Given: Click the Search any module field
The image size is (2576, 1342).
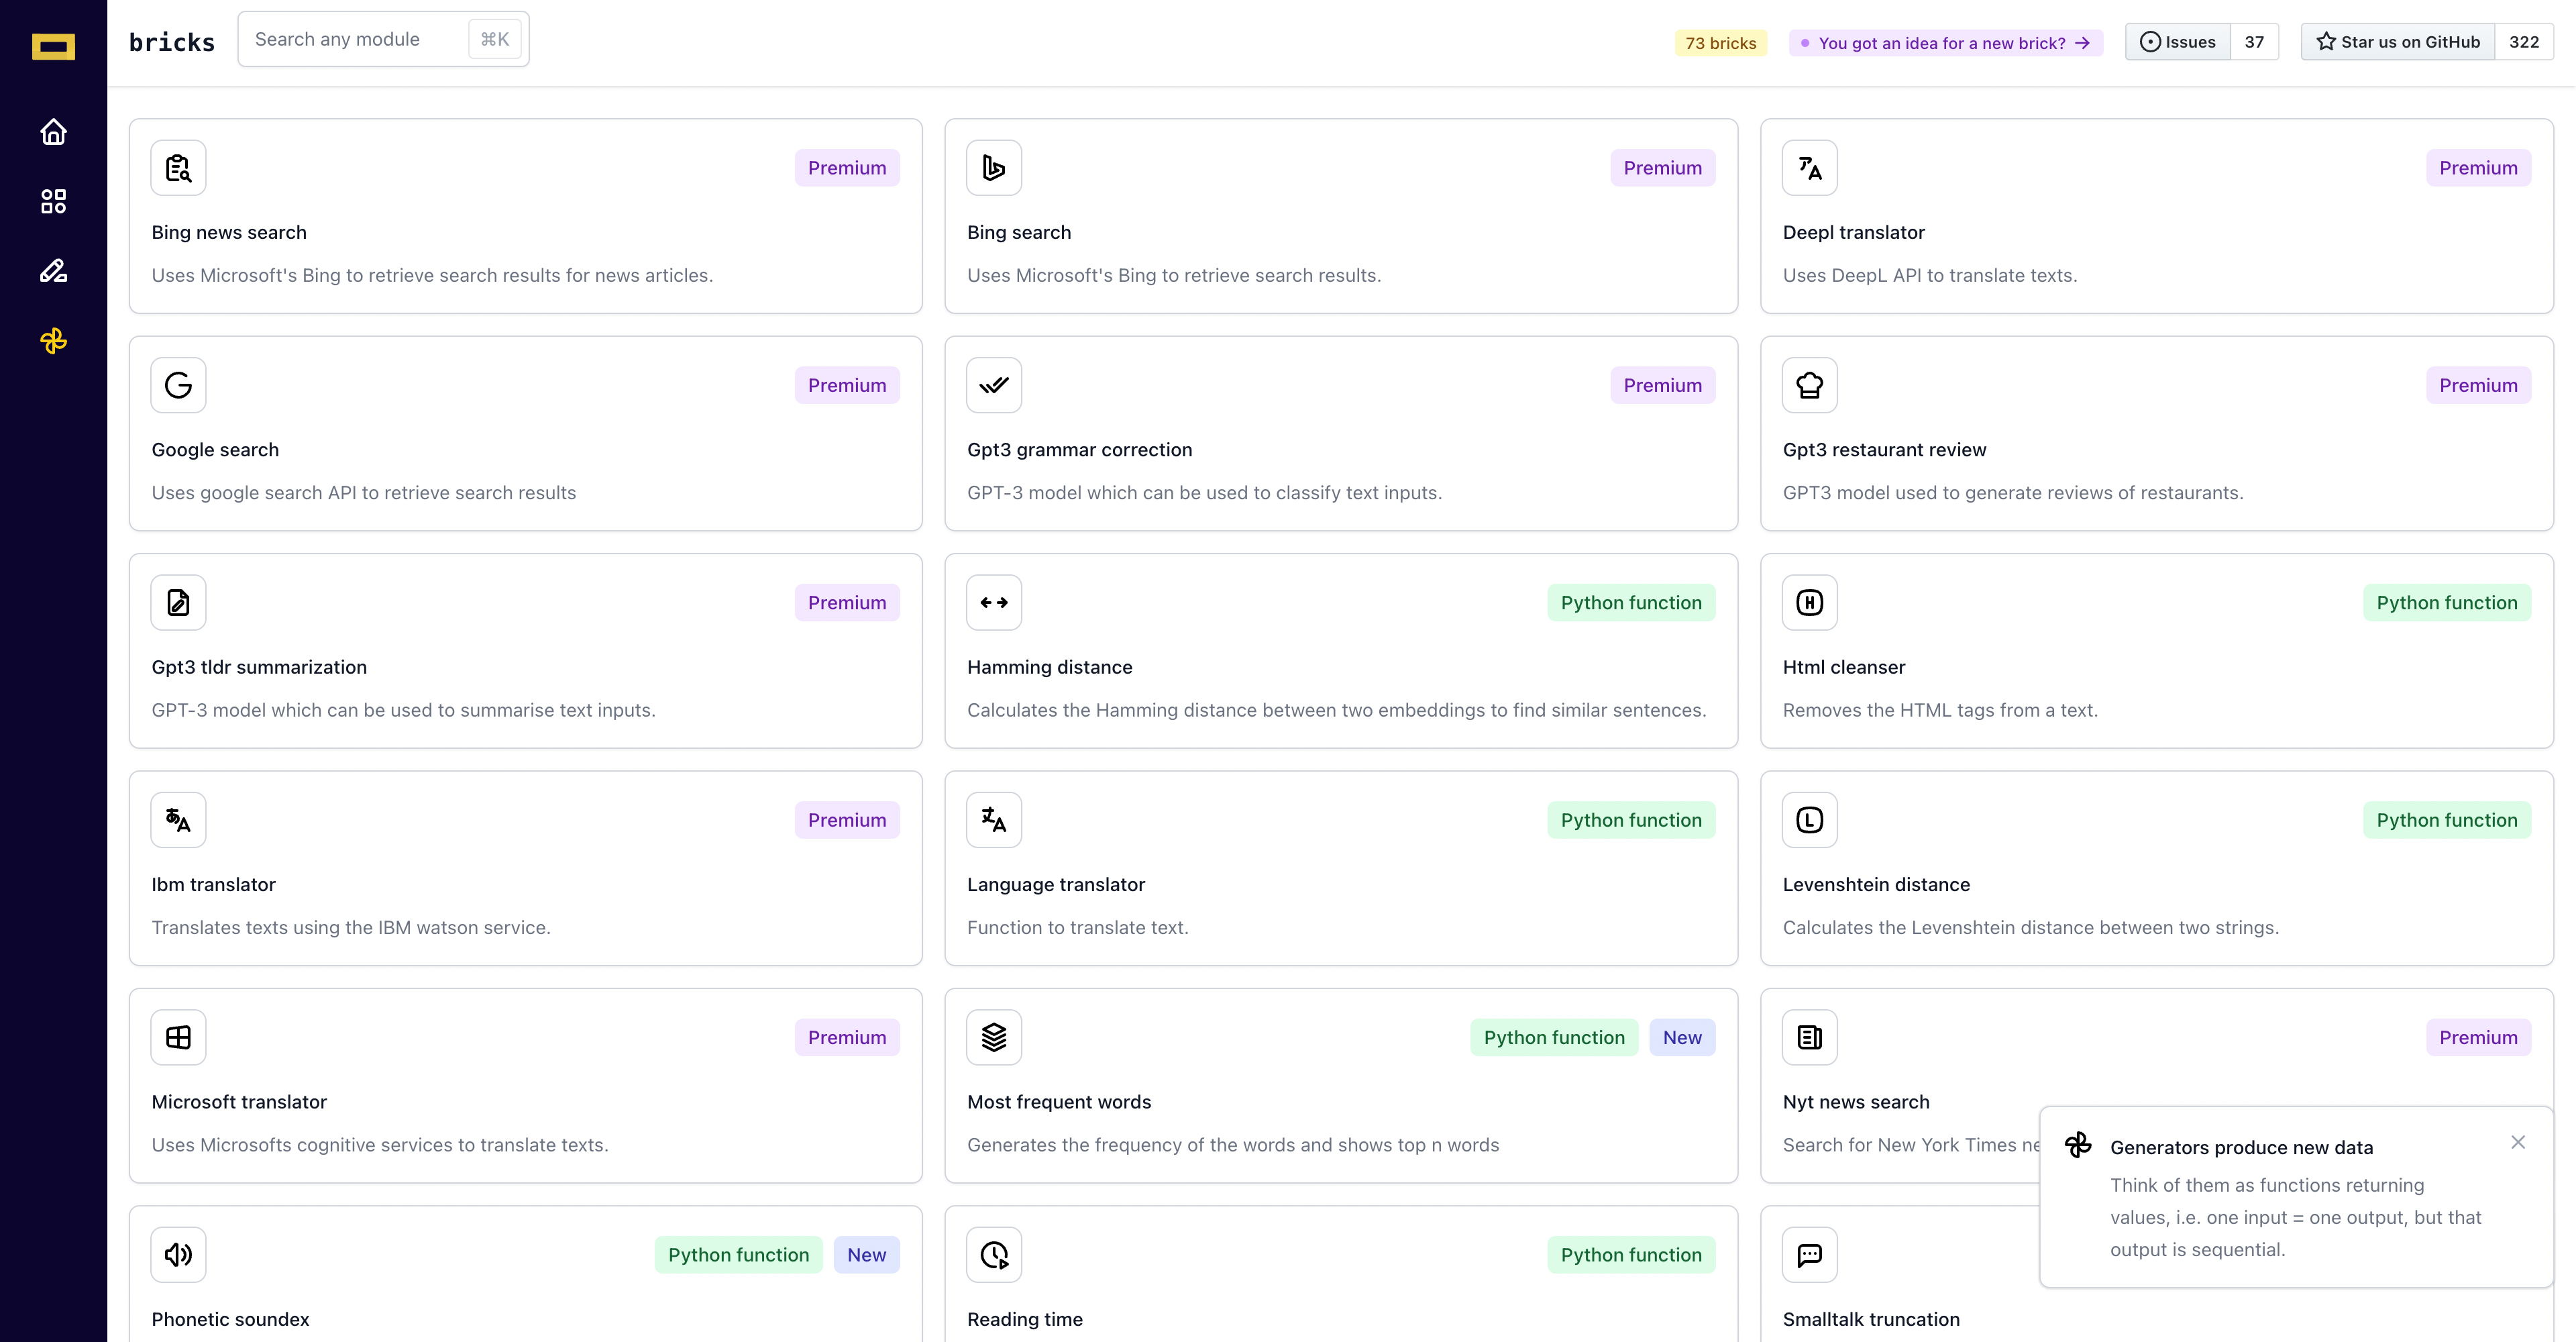Looking at the screenshot, I should pos(383,39).
